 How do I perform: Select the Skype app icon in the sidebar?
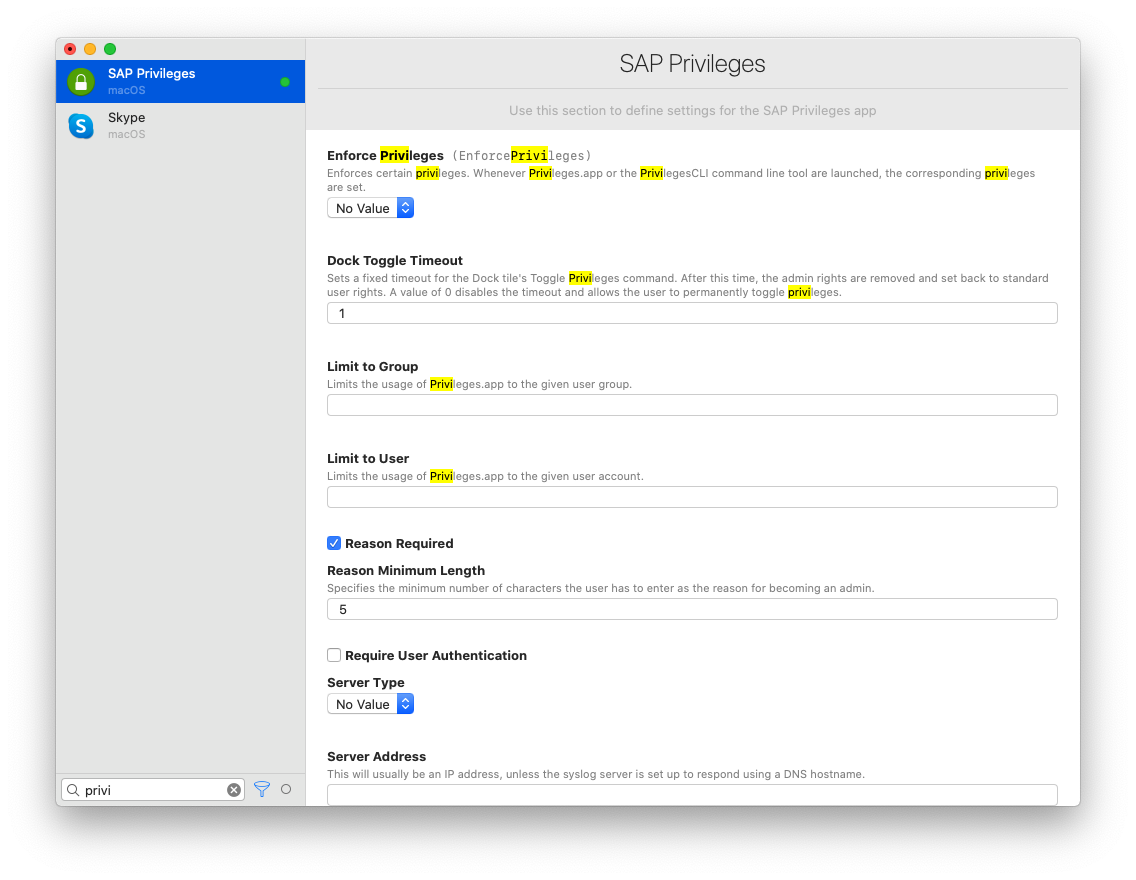(x=80, y=125)
